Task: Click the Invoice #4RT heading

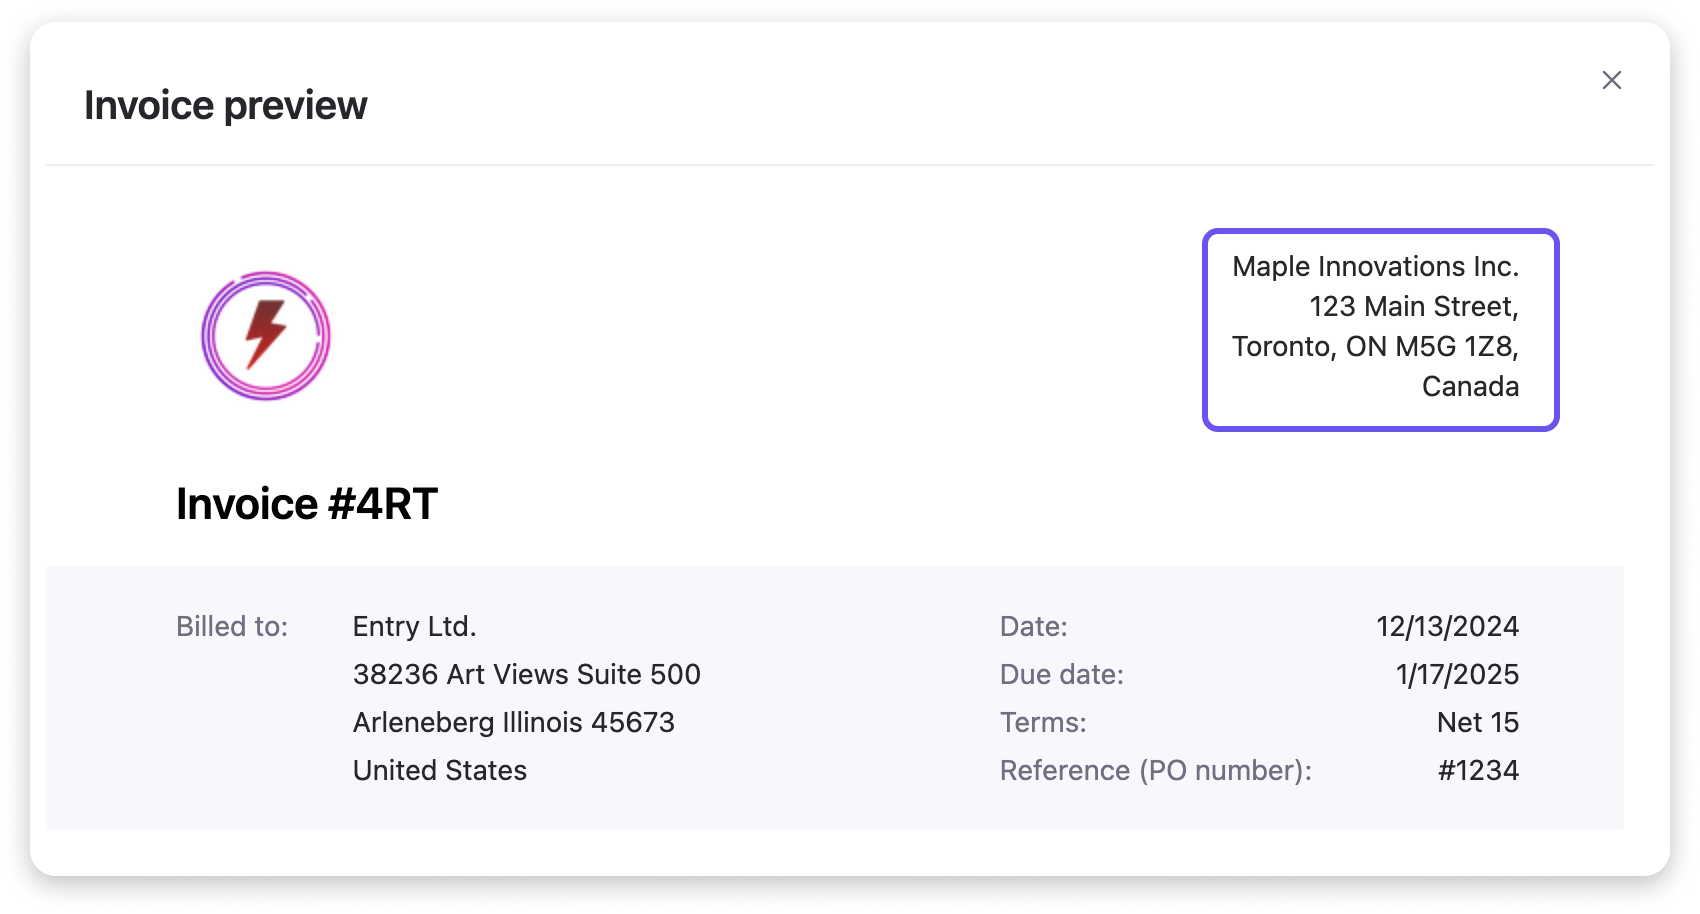Action: 307,504
